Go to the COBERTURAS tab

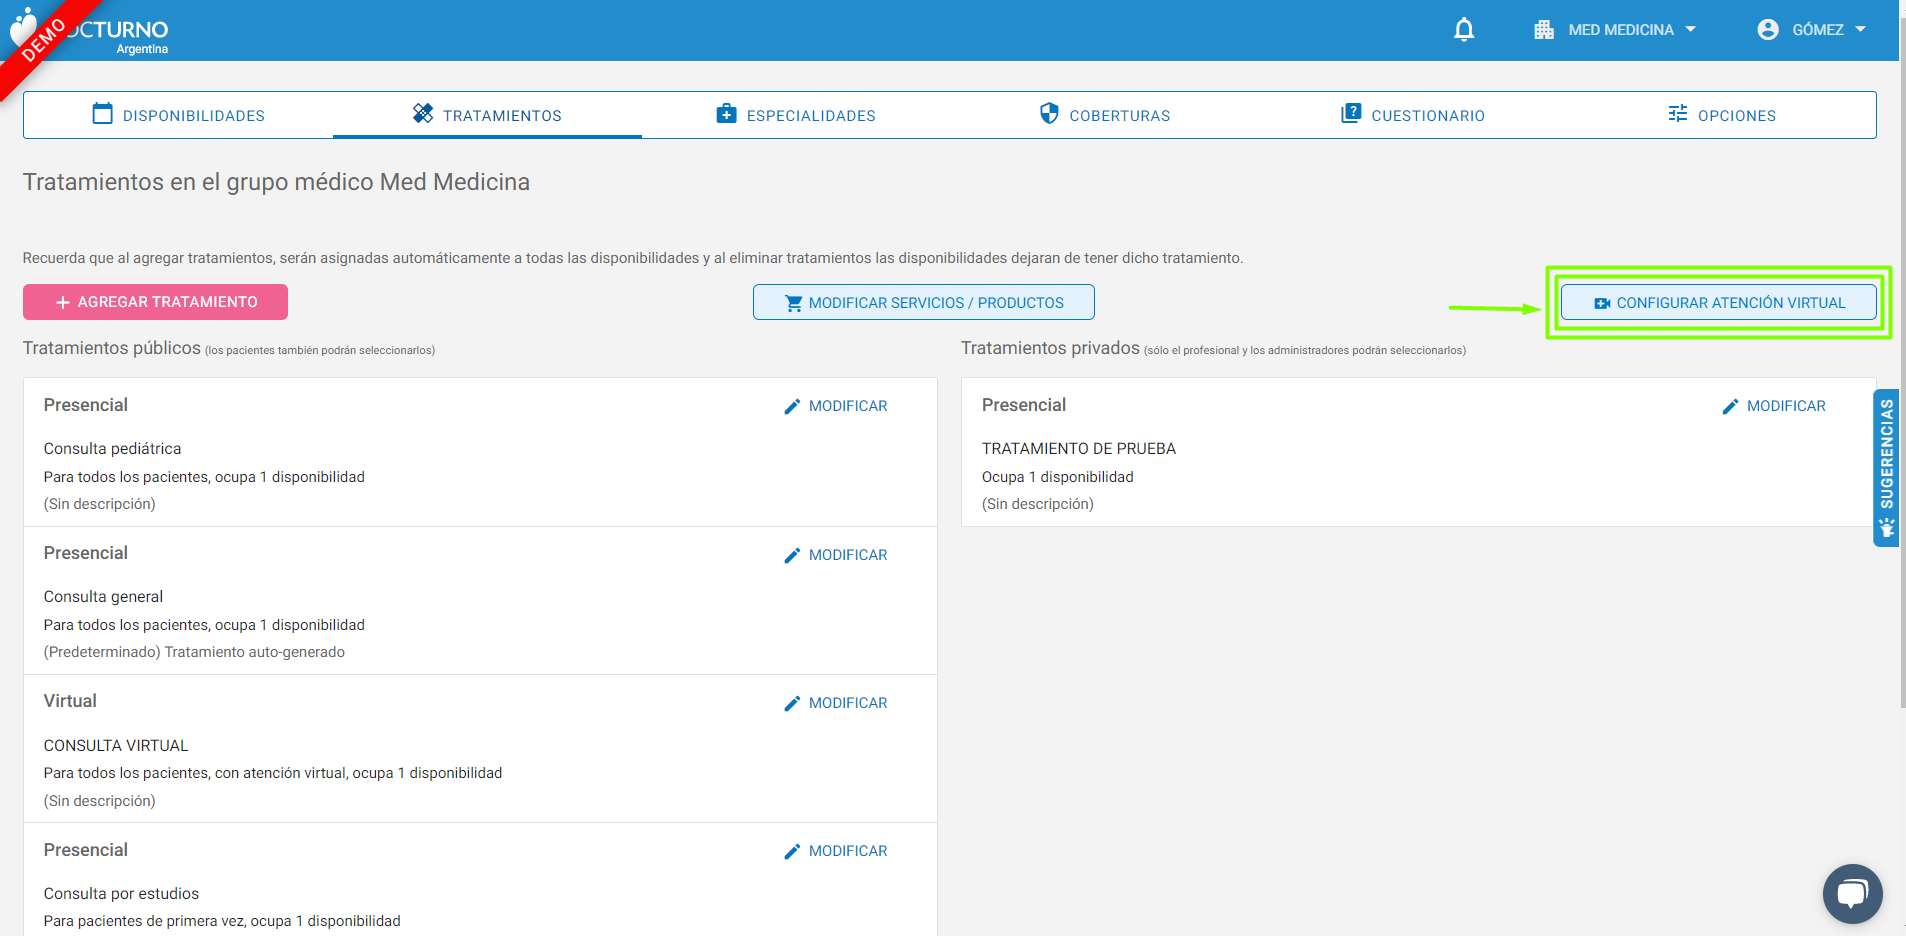(1105, 115)
